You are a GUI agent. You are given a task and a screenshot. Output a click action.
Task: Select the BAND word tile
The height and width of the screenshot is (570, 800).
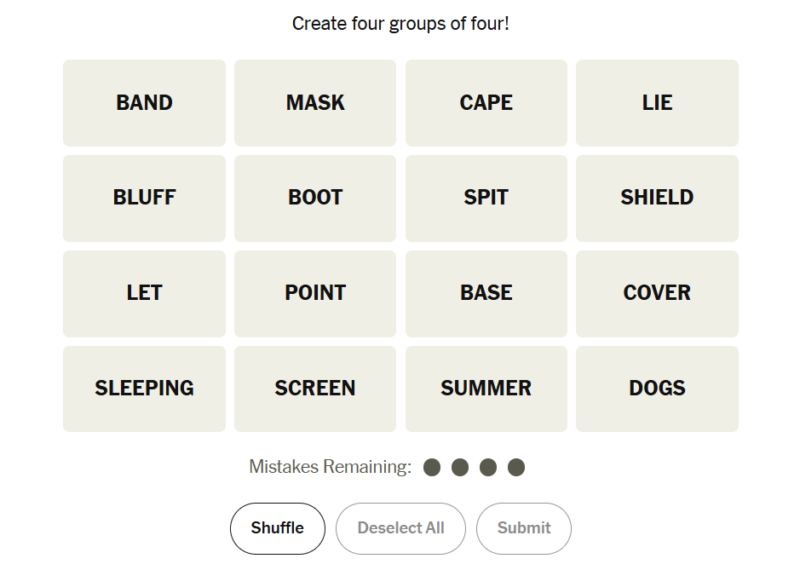144,103
